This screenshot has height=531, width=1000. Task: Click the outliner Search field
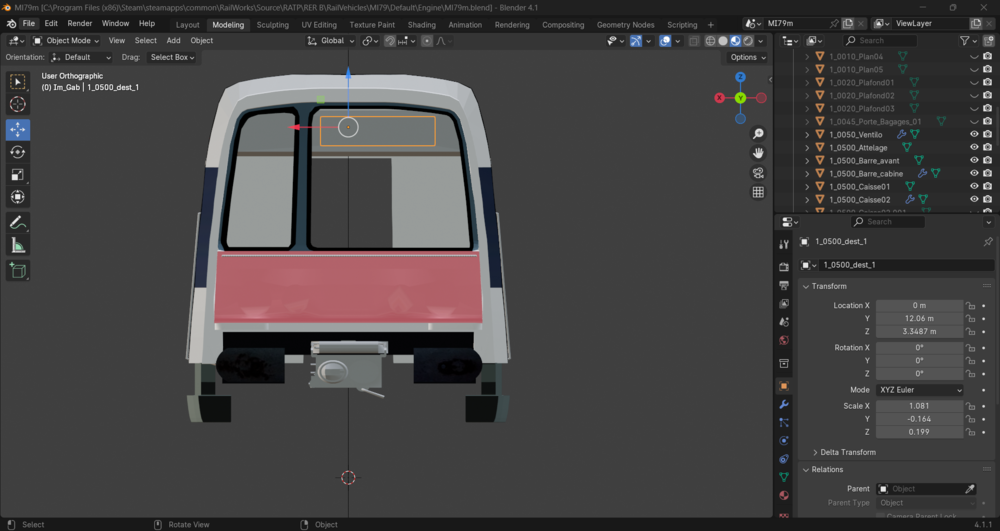pyautogui.click(x=879, y=40)
